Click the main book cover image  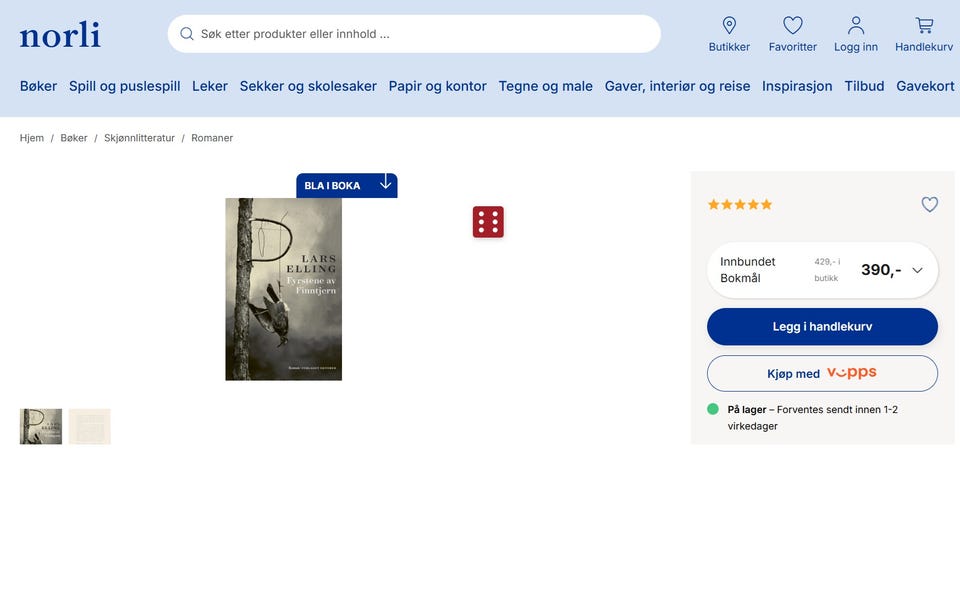click(x=283, y=289)
